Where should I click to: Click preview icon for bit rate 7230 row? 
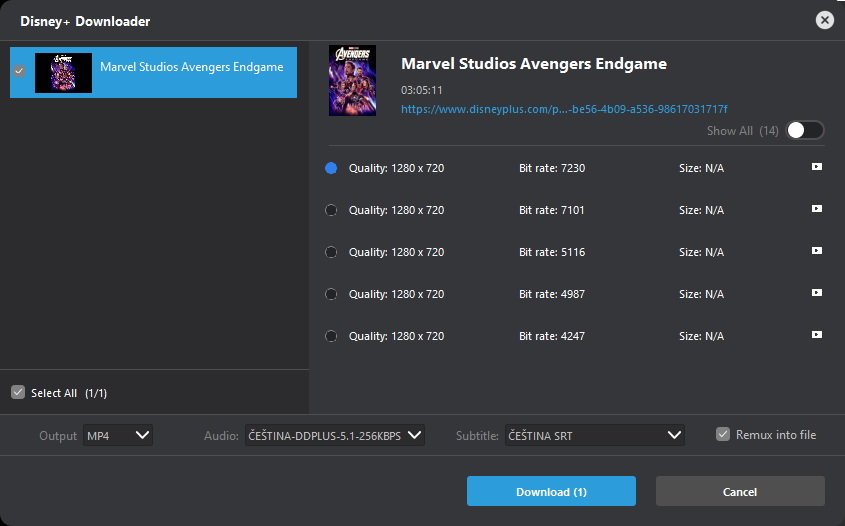click(817, 167)
